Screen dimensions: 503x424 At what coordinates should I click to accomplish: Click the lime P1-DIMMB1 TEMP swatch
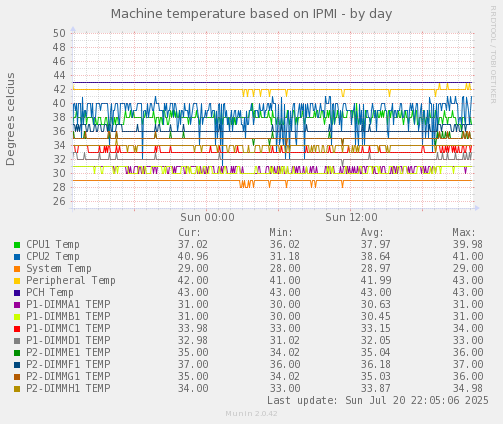tap(17, 317)
